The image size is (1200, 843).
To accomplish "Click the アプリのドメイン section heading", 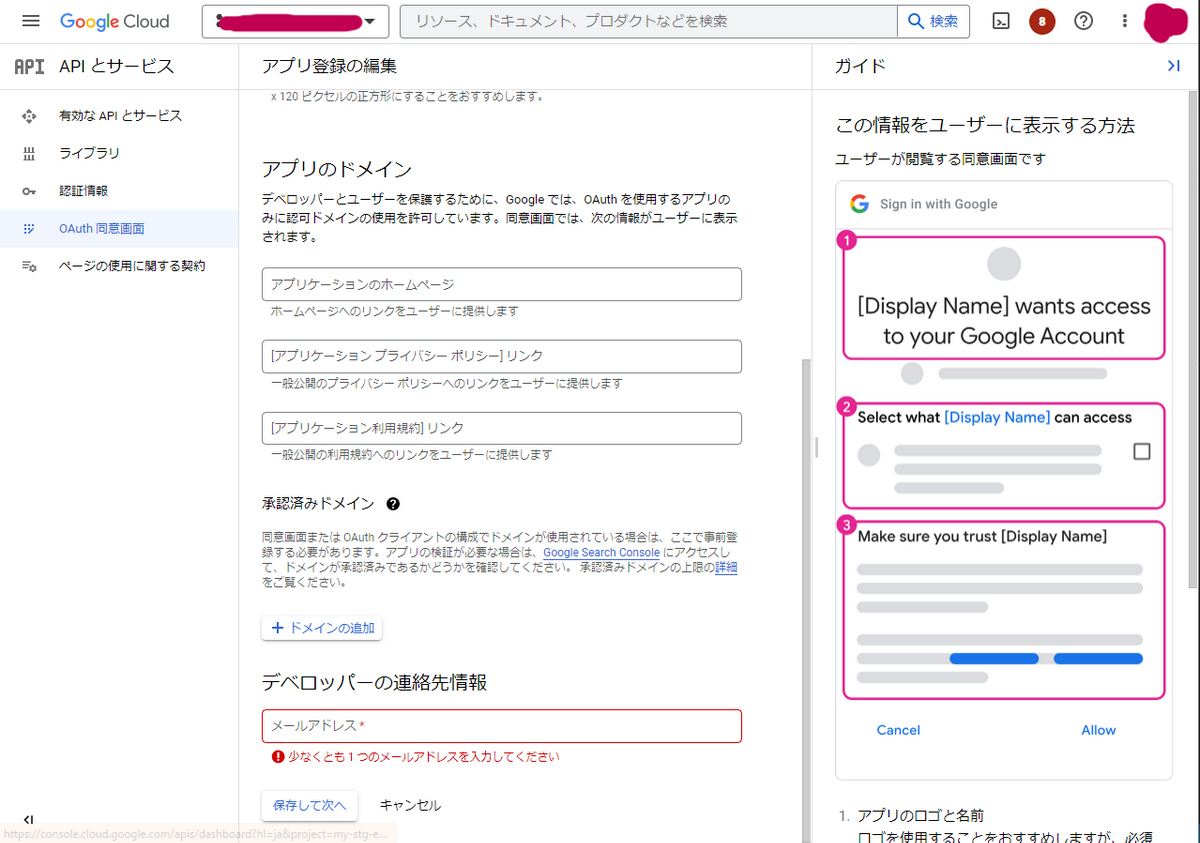I will click(x=337, y=169).
